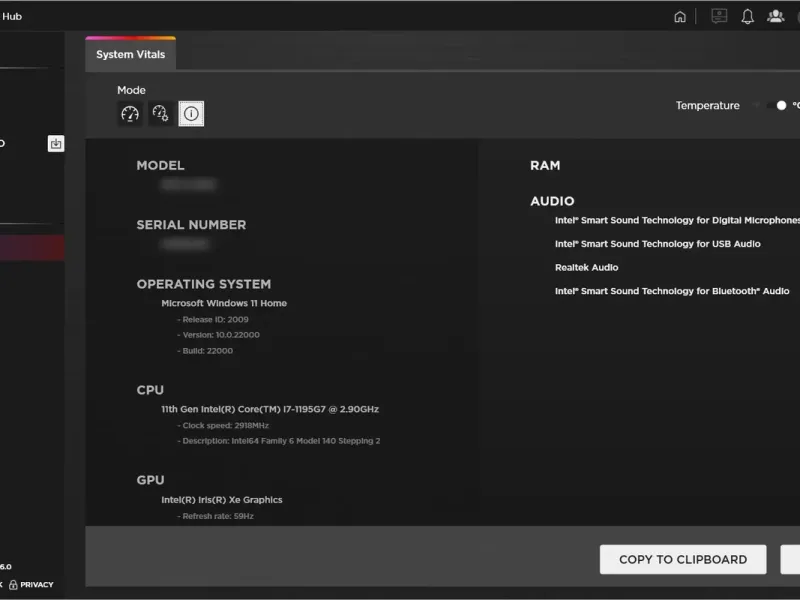Select the gauge dashboard mode icon
The width and height of the screenshot is (800, 600).
[x=130, y=114]
